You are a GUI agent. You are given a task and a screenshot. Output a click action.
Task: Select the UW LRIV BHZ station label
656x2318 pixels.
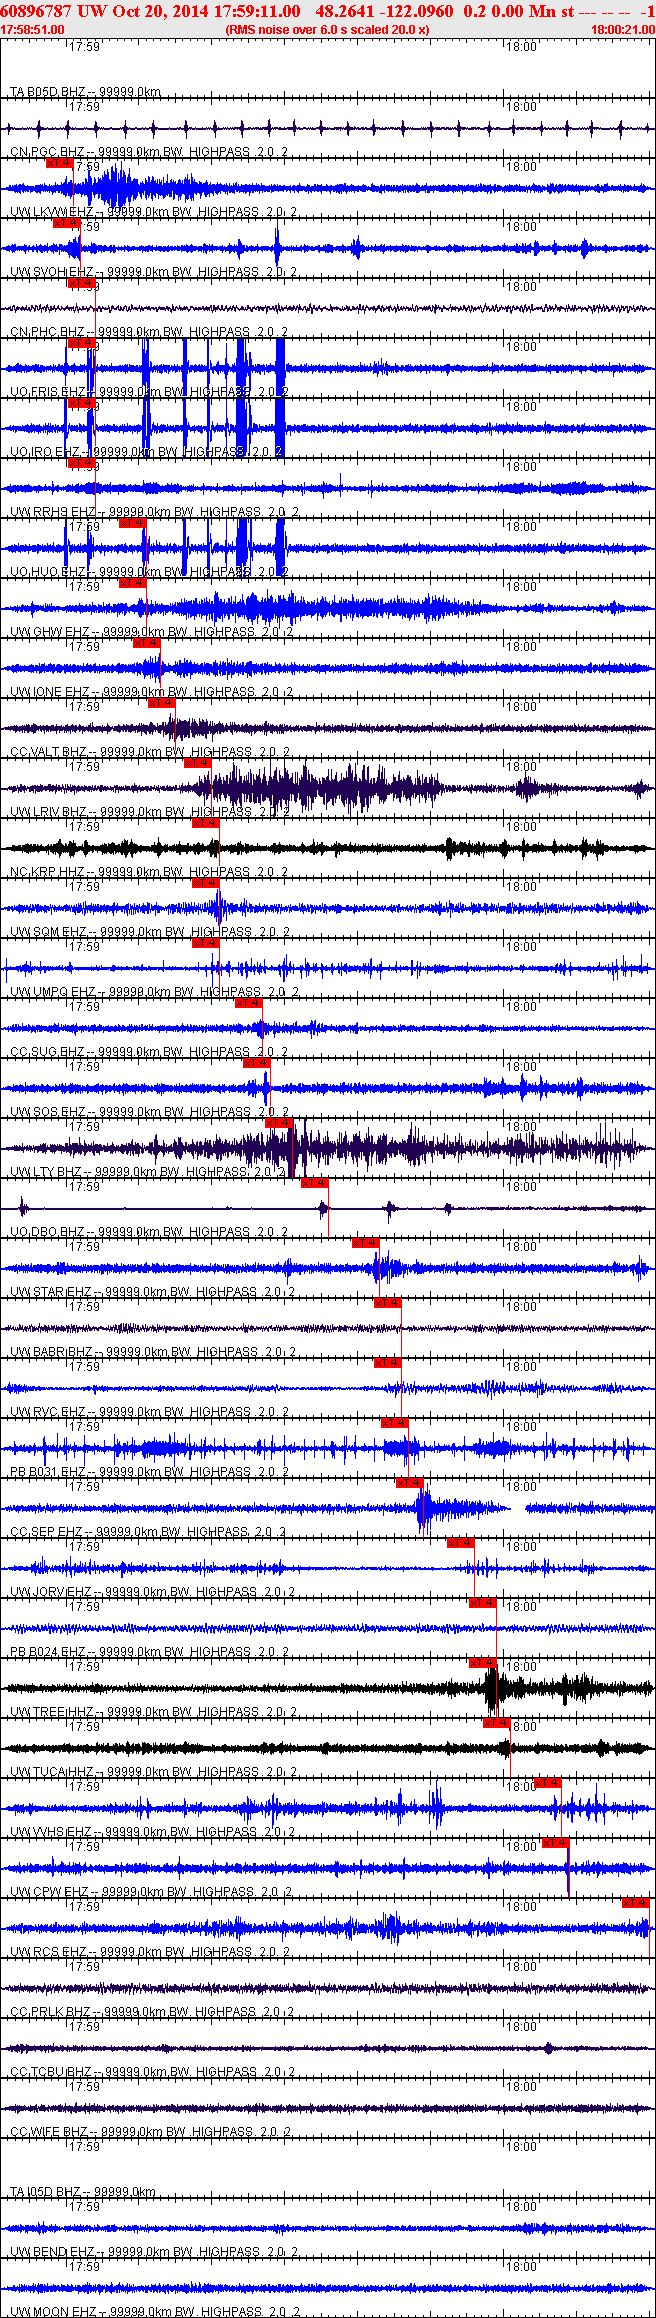click(x=148, y=812)
